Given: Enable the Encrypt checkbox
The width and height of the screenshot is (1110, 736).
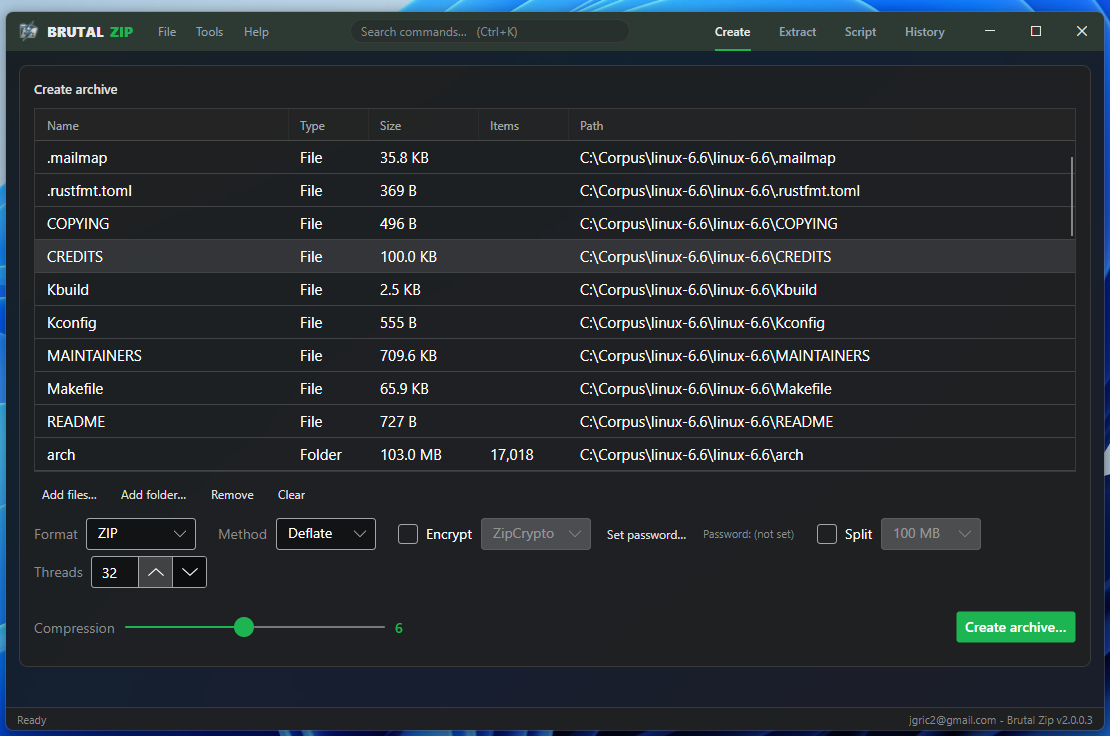Looking at the screenshot, I should 408,534.
